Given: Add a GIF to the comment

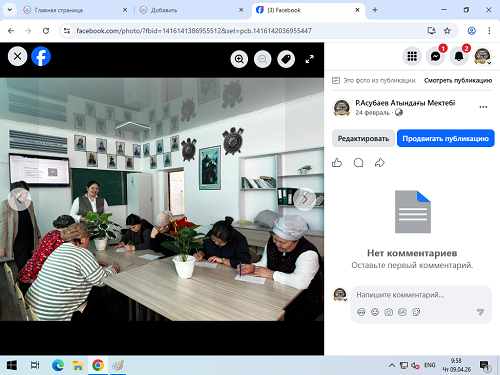Looking at the screenshot, I should coord(402,312).
